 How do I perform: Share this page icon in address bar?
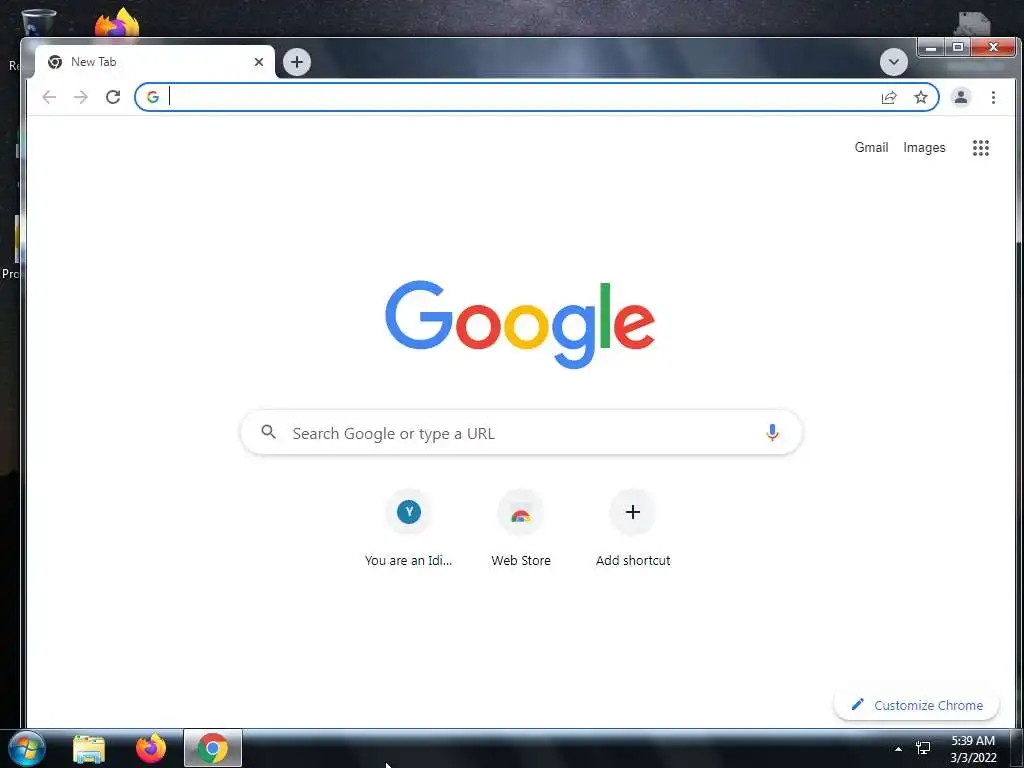[x=889, y=97]
